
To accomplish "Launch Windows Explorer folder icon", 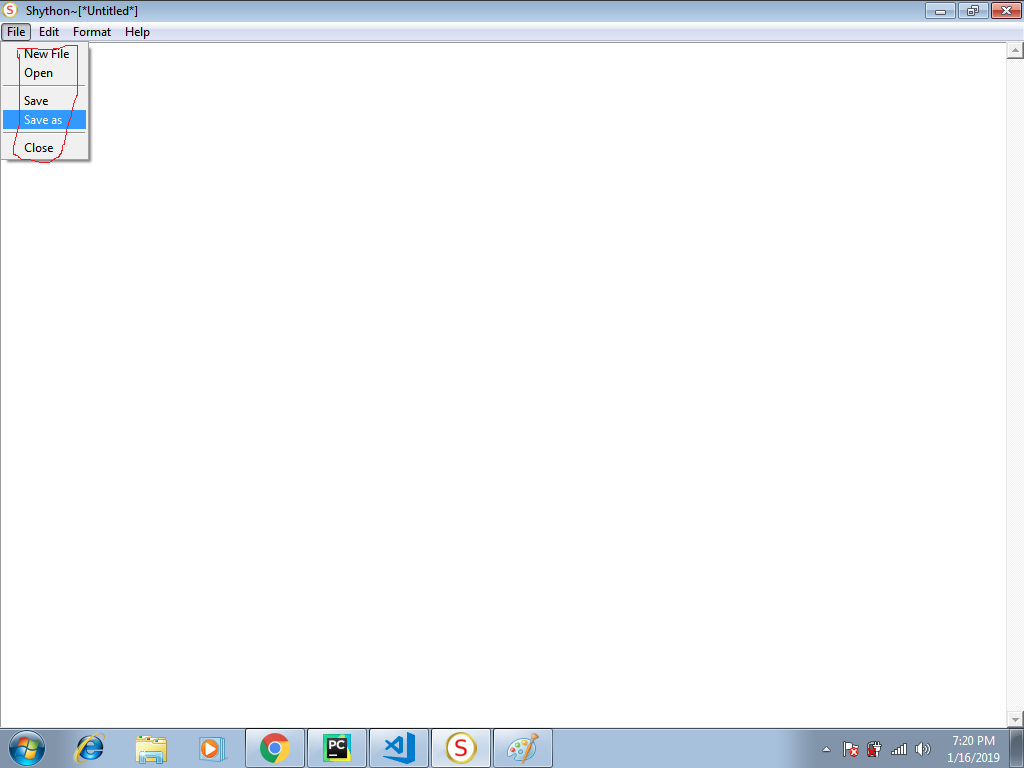I will pyautogui.click(x=152, y=748).
